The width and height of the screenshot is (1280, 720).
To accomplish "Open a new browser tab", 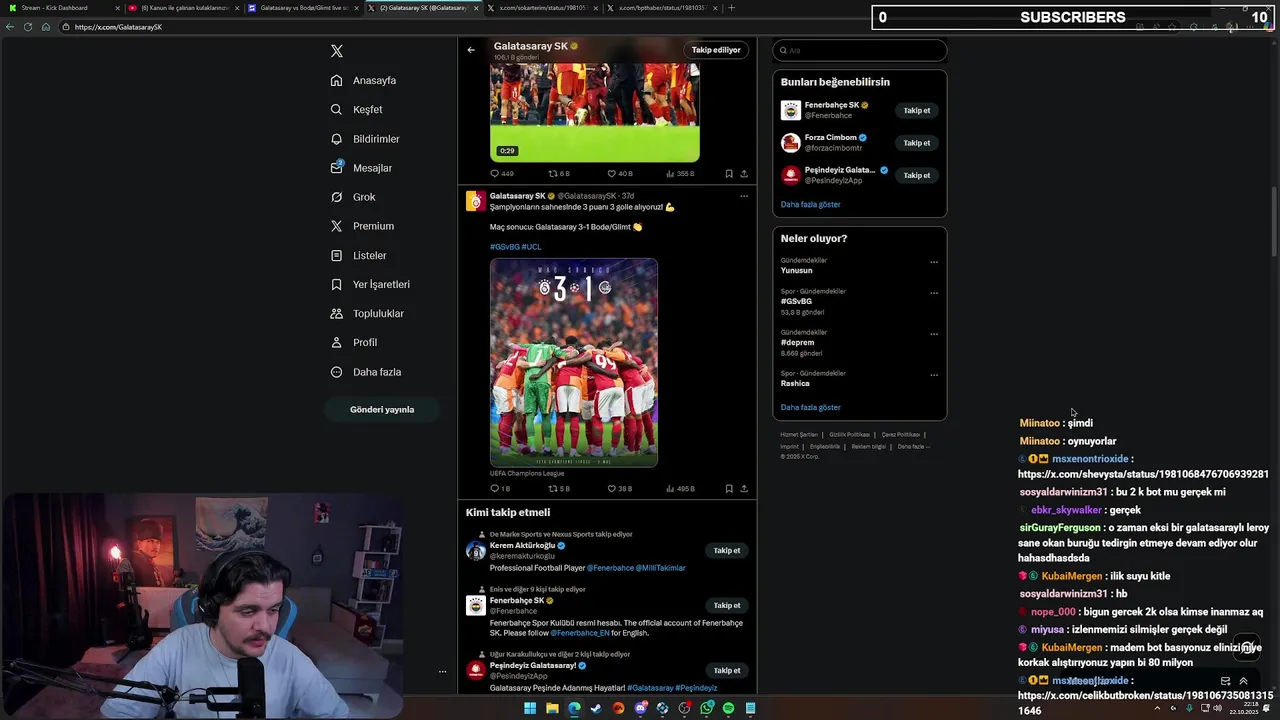I will click(x=731, y=8).
